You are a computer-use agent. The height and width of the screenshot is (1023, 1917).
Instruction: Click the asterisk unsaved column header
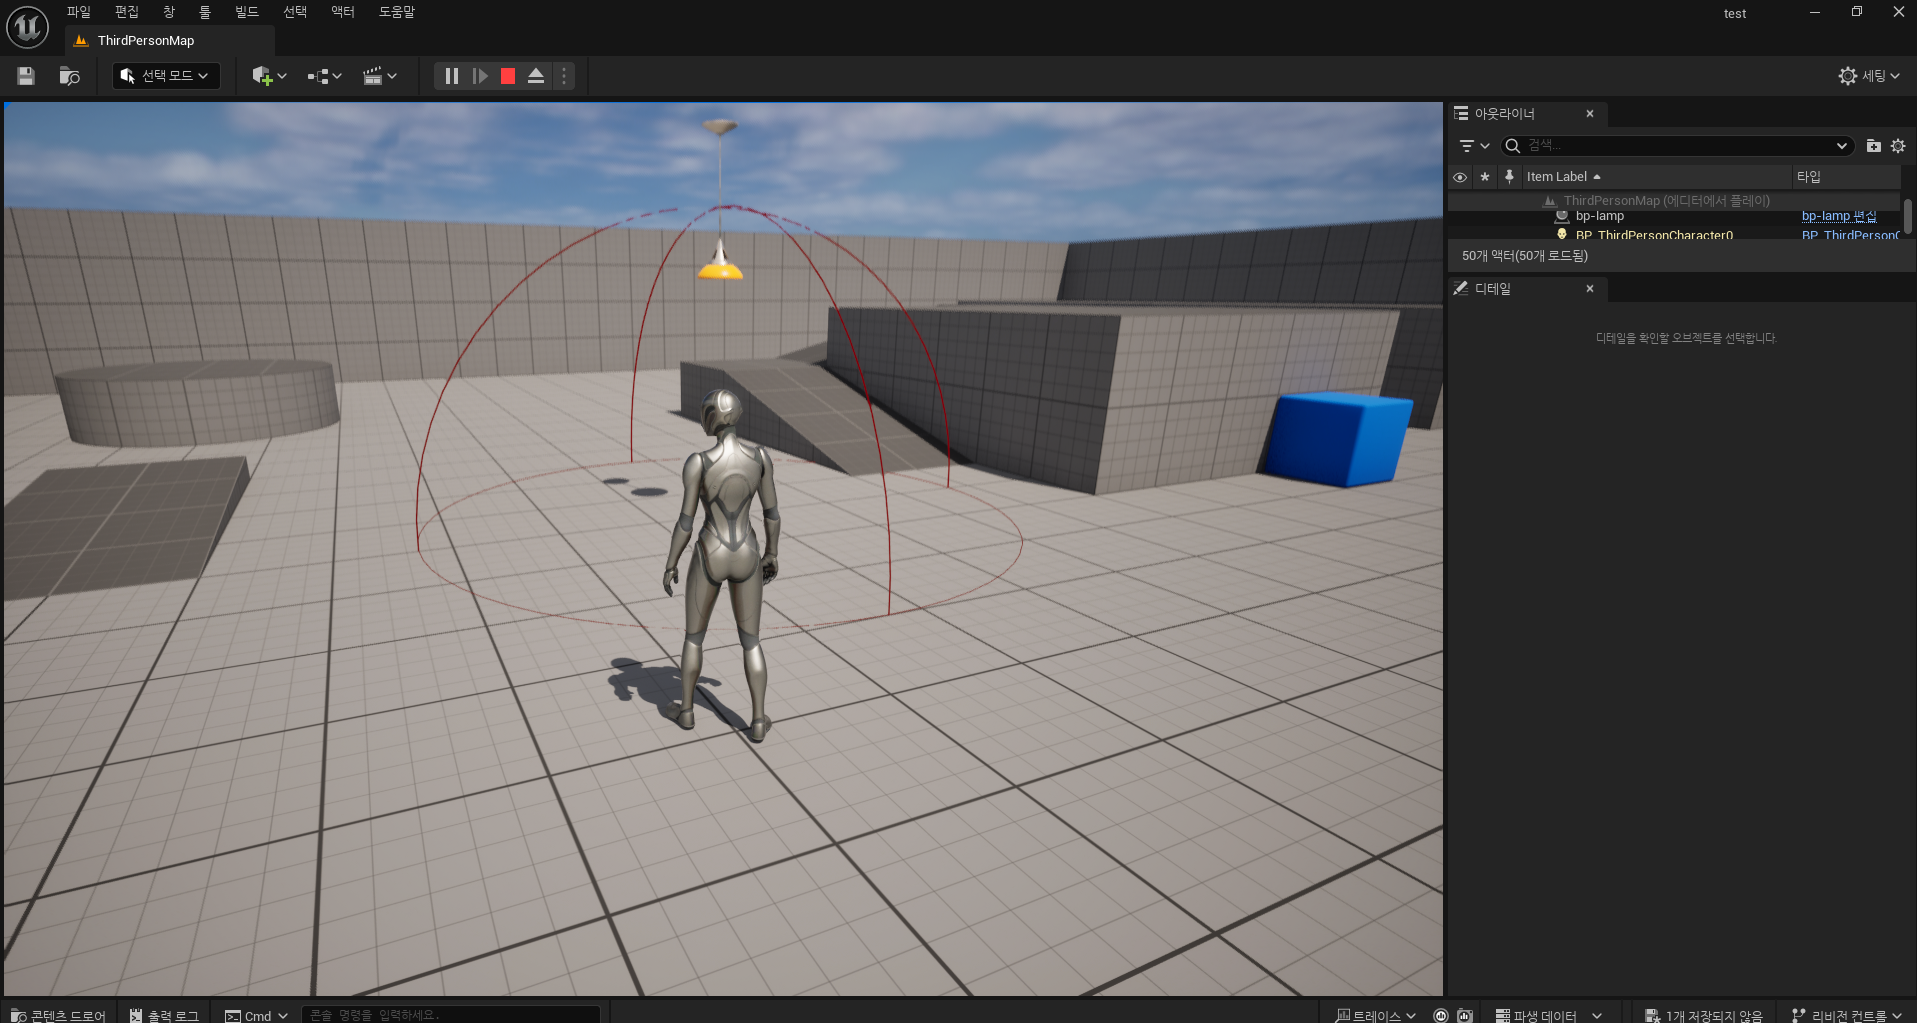[x=1485, y=177]
